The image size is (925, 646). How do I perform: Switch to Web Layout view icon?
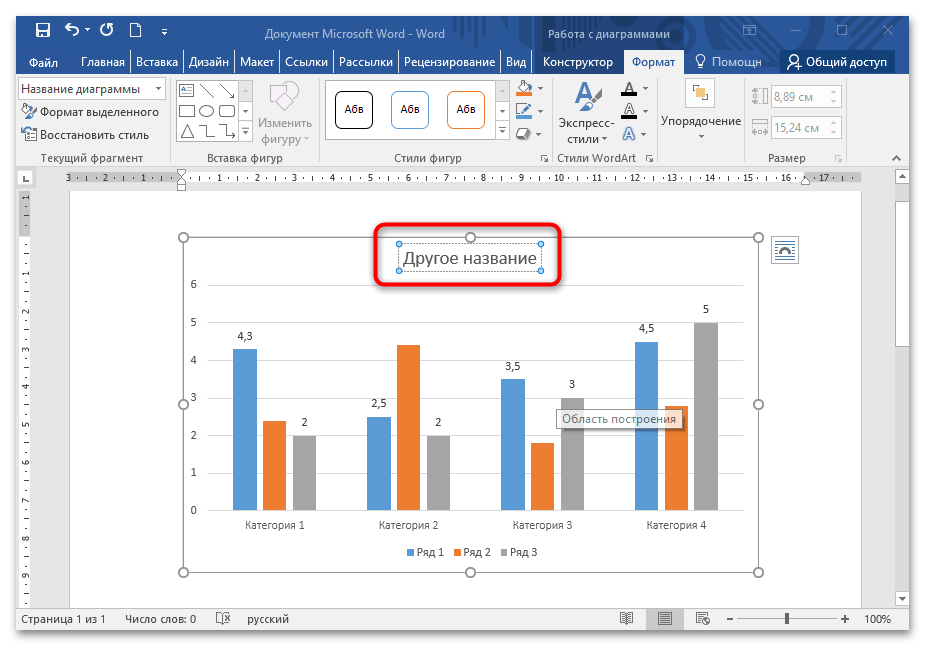[x=702, y=618]
